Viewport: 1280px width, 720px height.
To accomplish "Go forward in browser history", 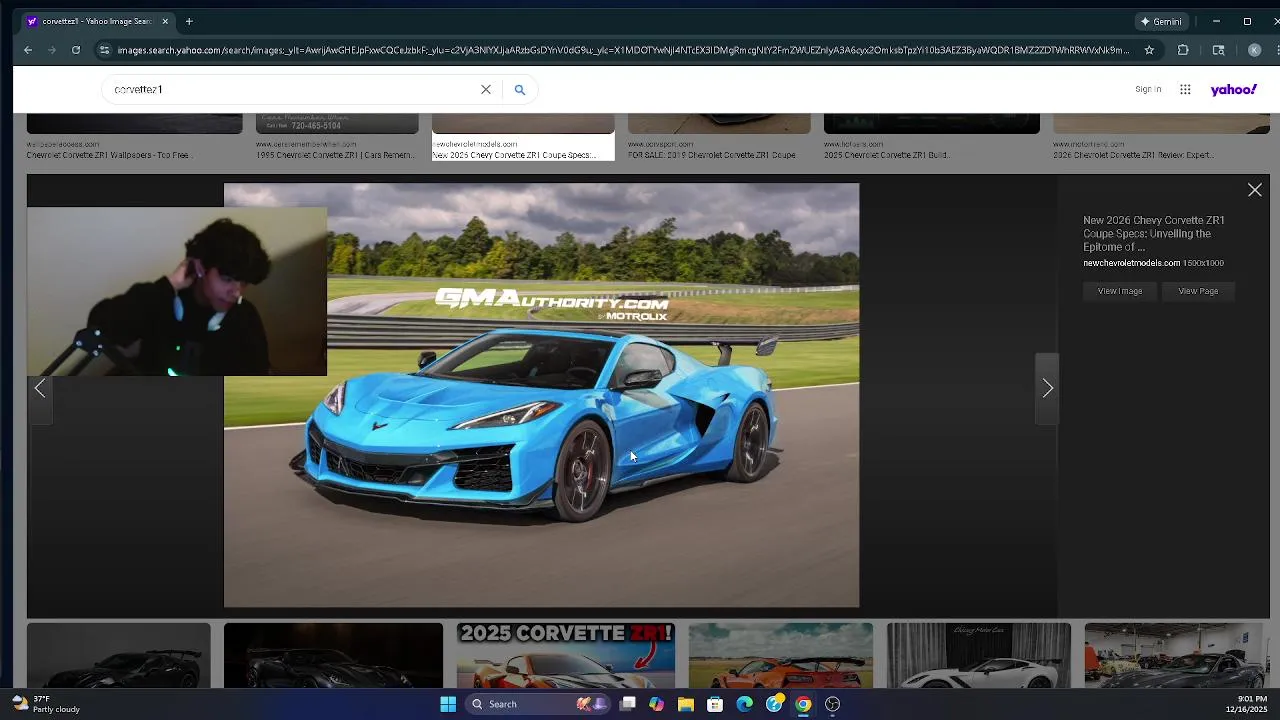I will coord(51,50).
